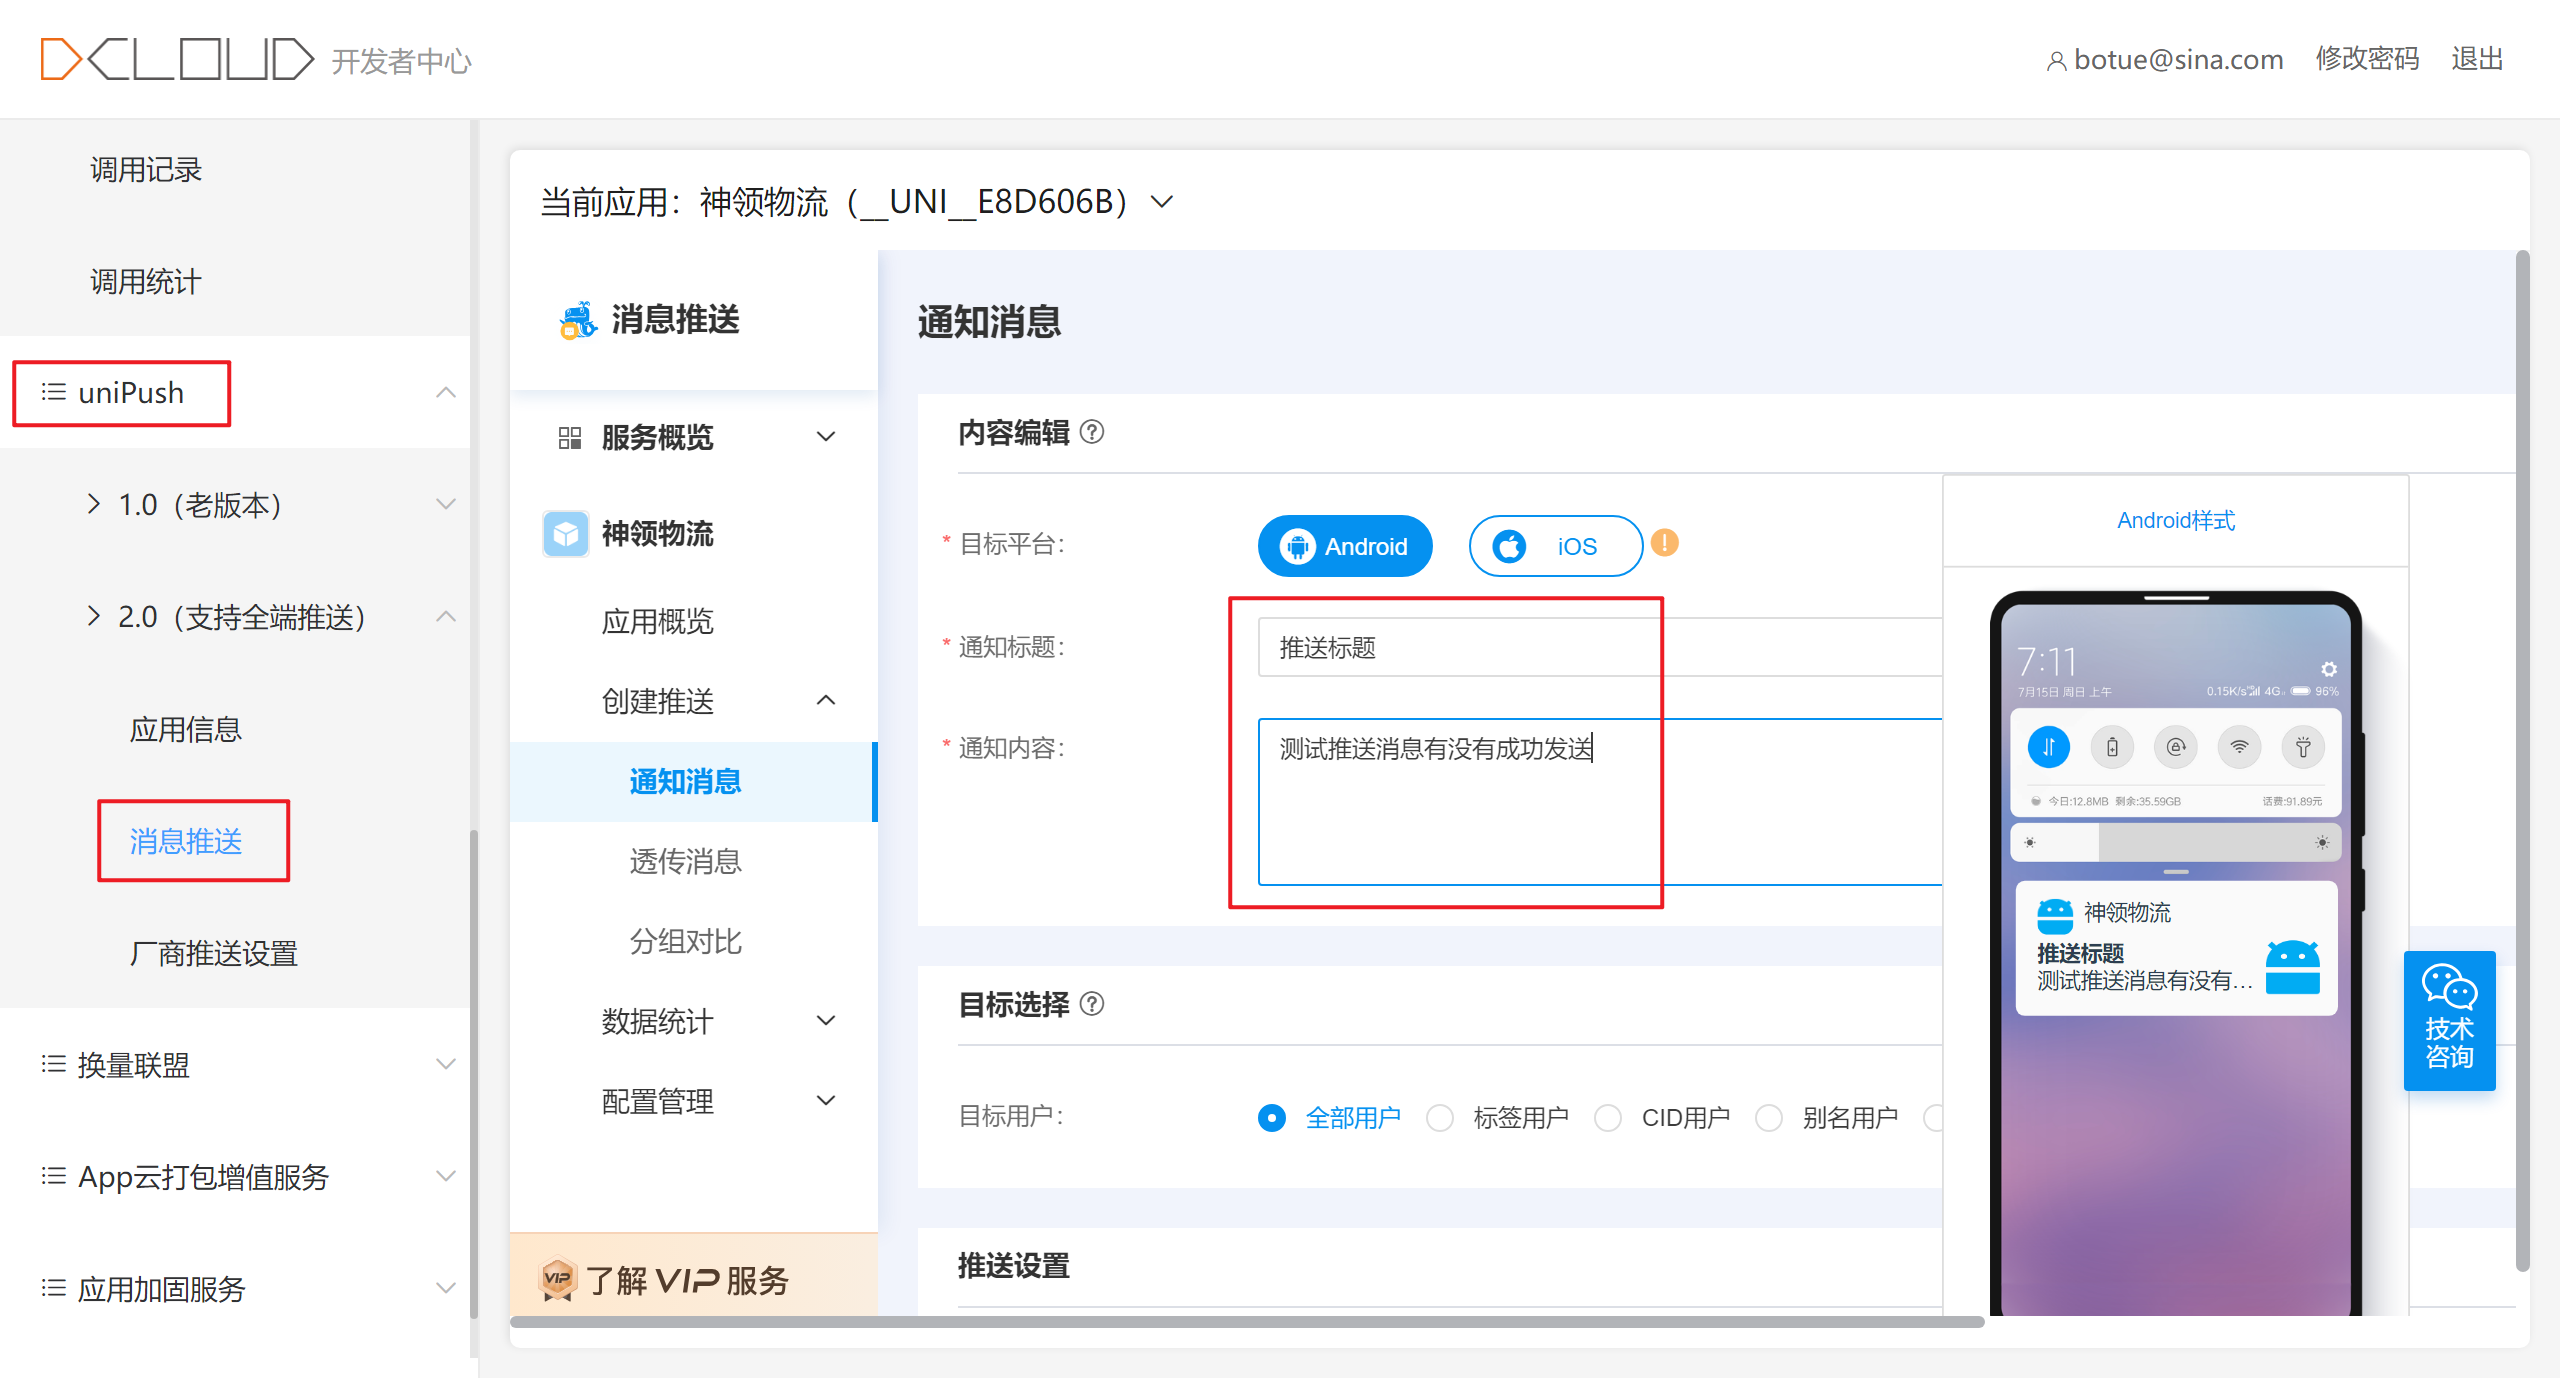This screenshot has height=1378, width=2560.
Task: Select the iOS target platform button
Action: pos(1554,546)
